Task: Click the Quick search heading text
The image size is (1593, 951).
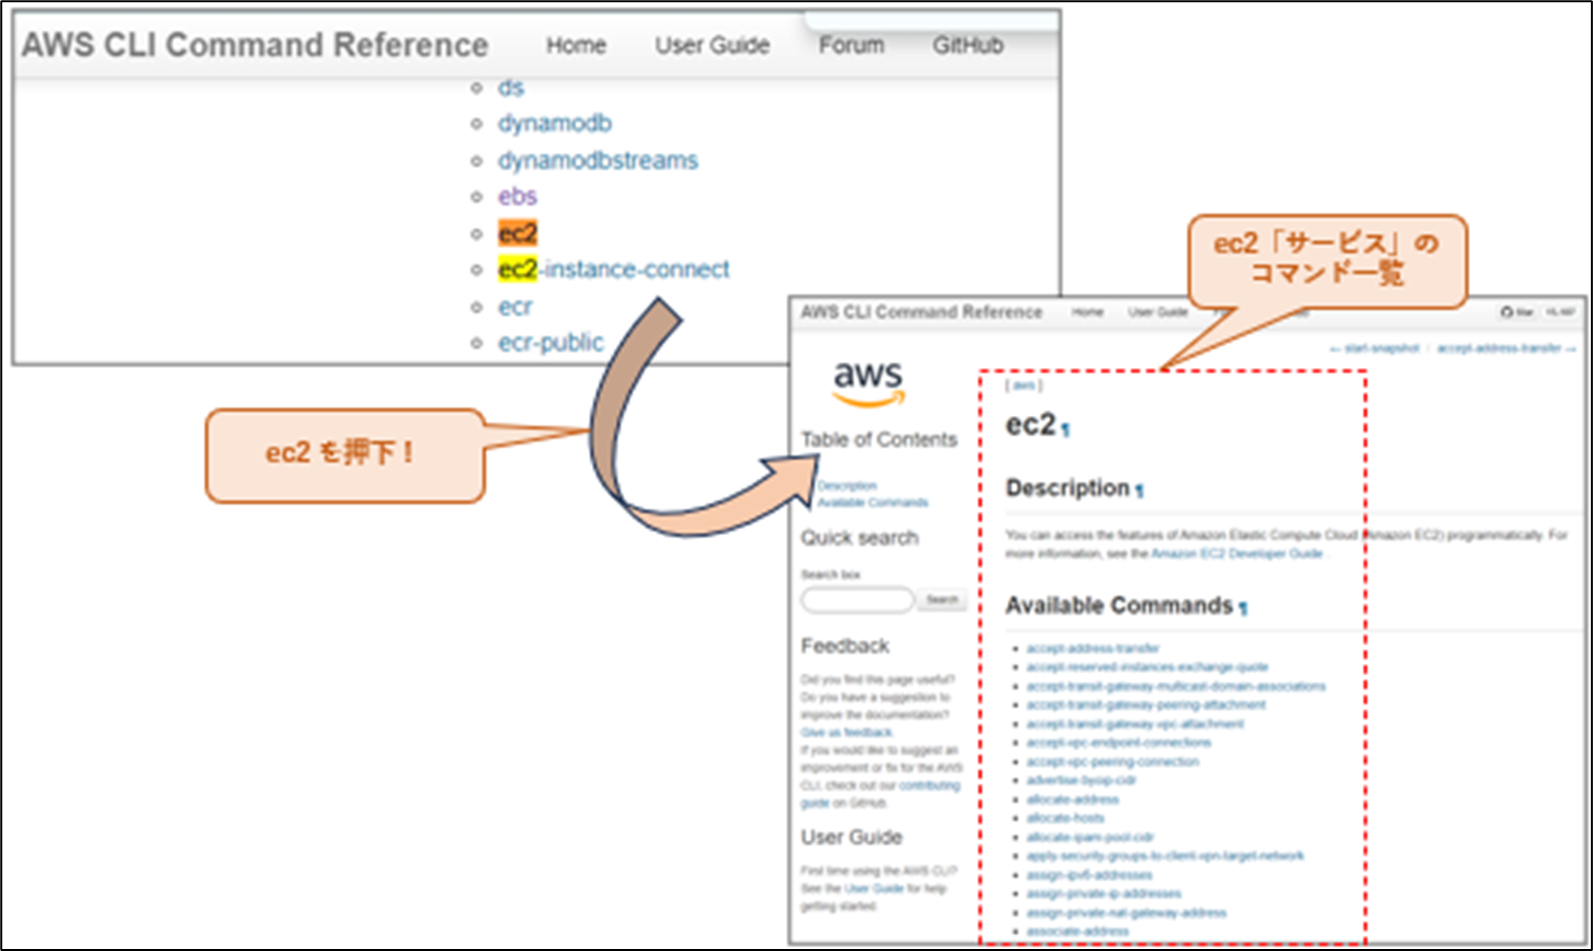Action: point(859,538)
